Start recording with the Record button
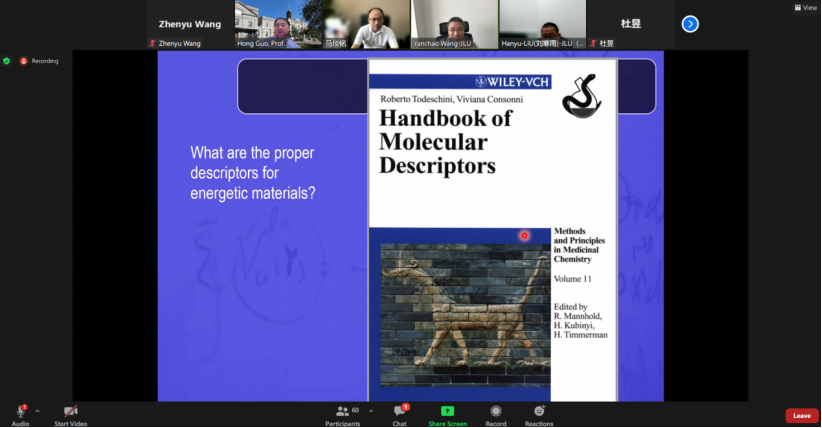The height and width of the screenshot is (428, 822). click(x=496, y=412)
